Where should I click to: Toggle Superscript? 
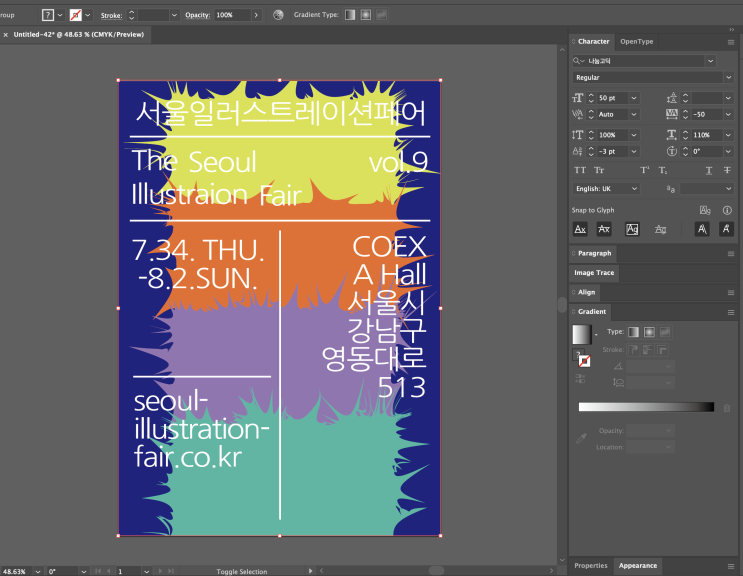(x=644, y=170)
